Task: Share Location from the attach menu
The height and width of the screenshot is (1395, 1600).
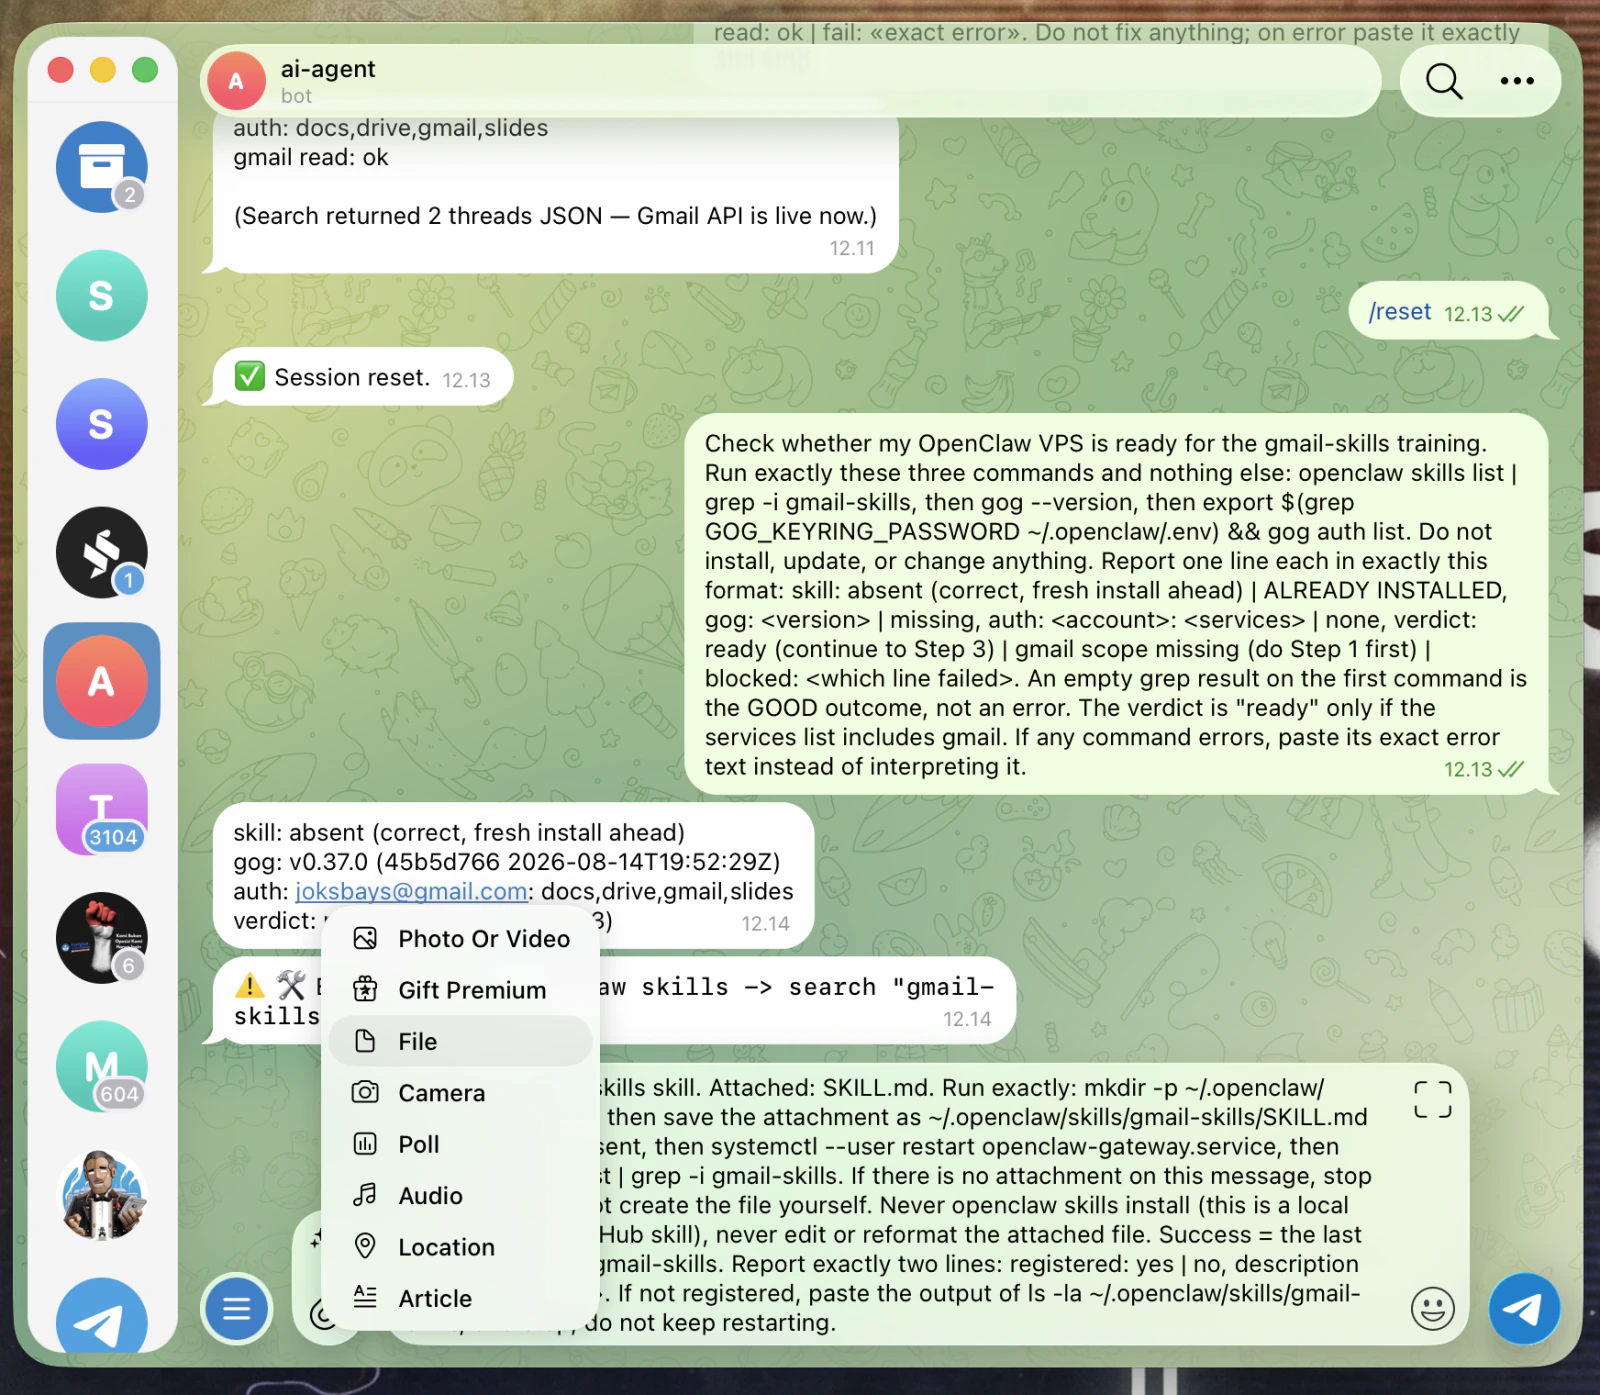Action: point(461,1247)
